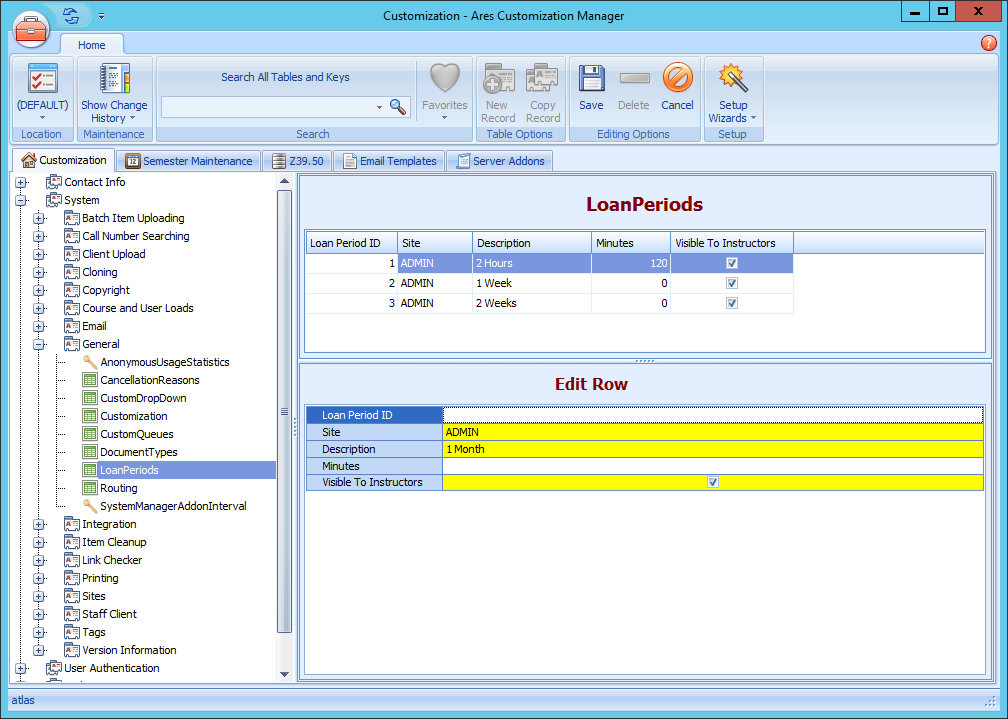Toggle Visible To Instructors for the 2 Weeks row

tap(732, 303)
